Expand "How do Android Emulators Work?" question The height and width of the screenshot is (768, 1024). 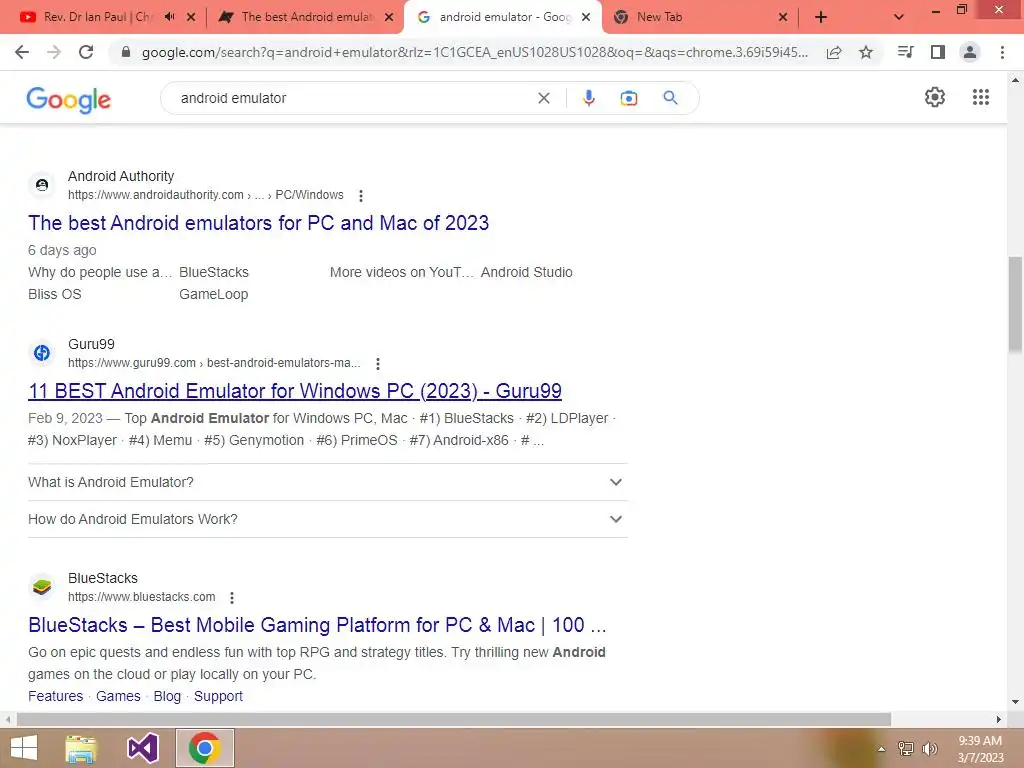pyautogui.click(x=328, y=519)
